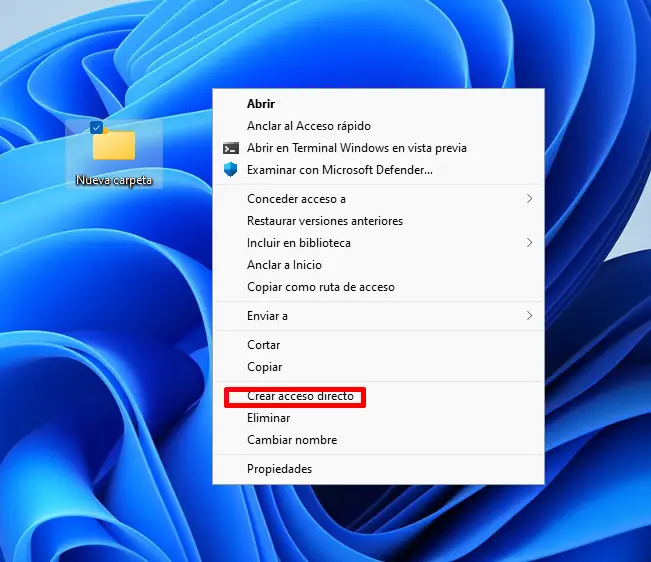651x562 pixels.
Task: Expand arrow next to Conceder acceso a
Action: [x=529, y=199]
